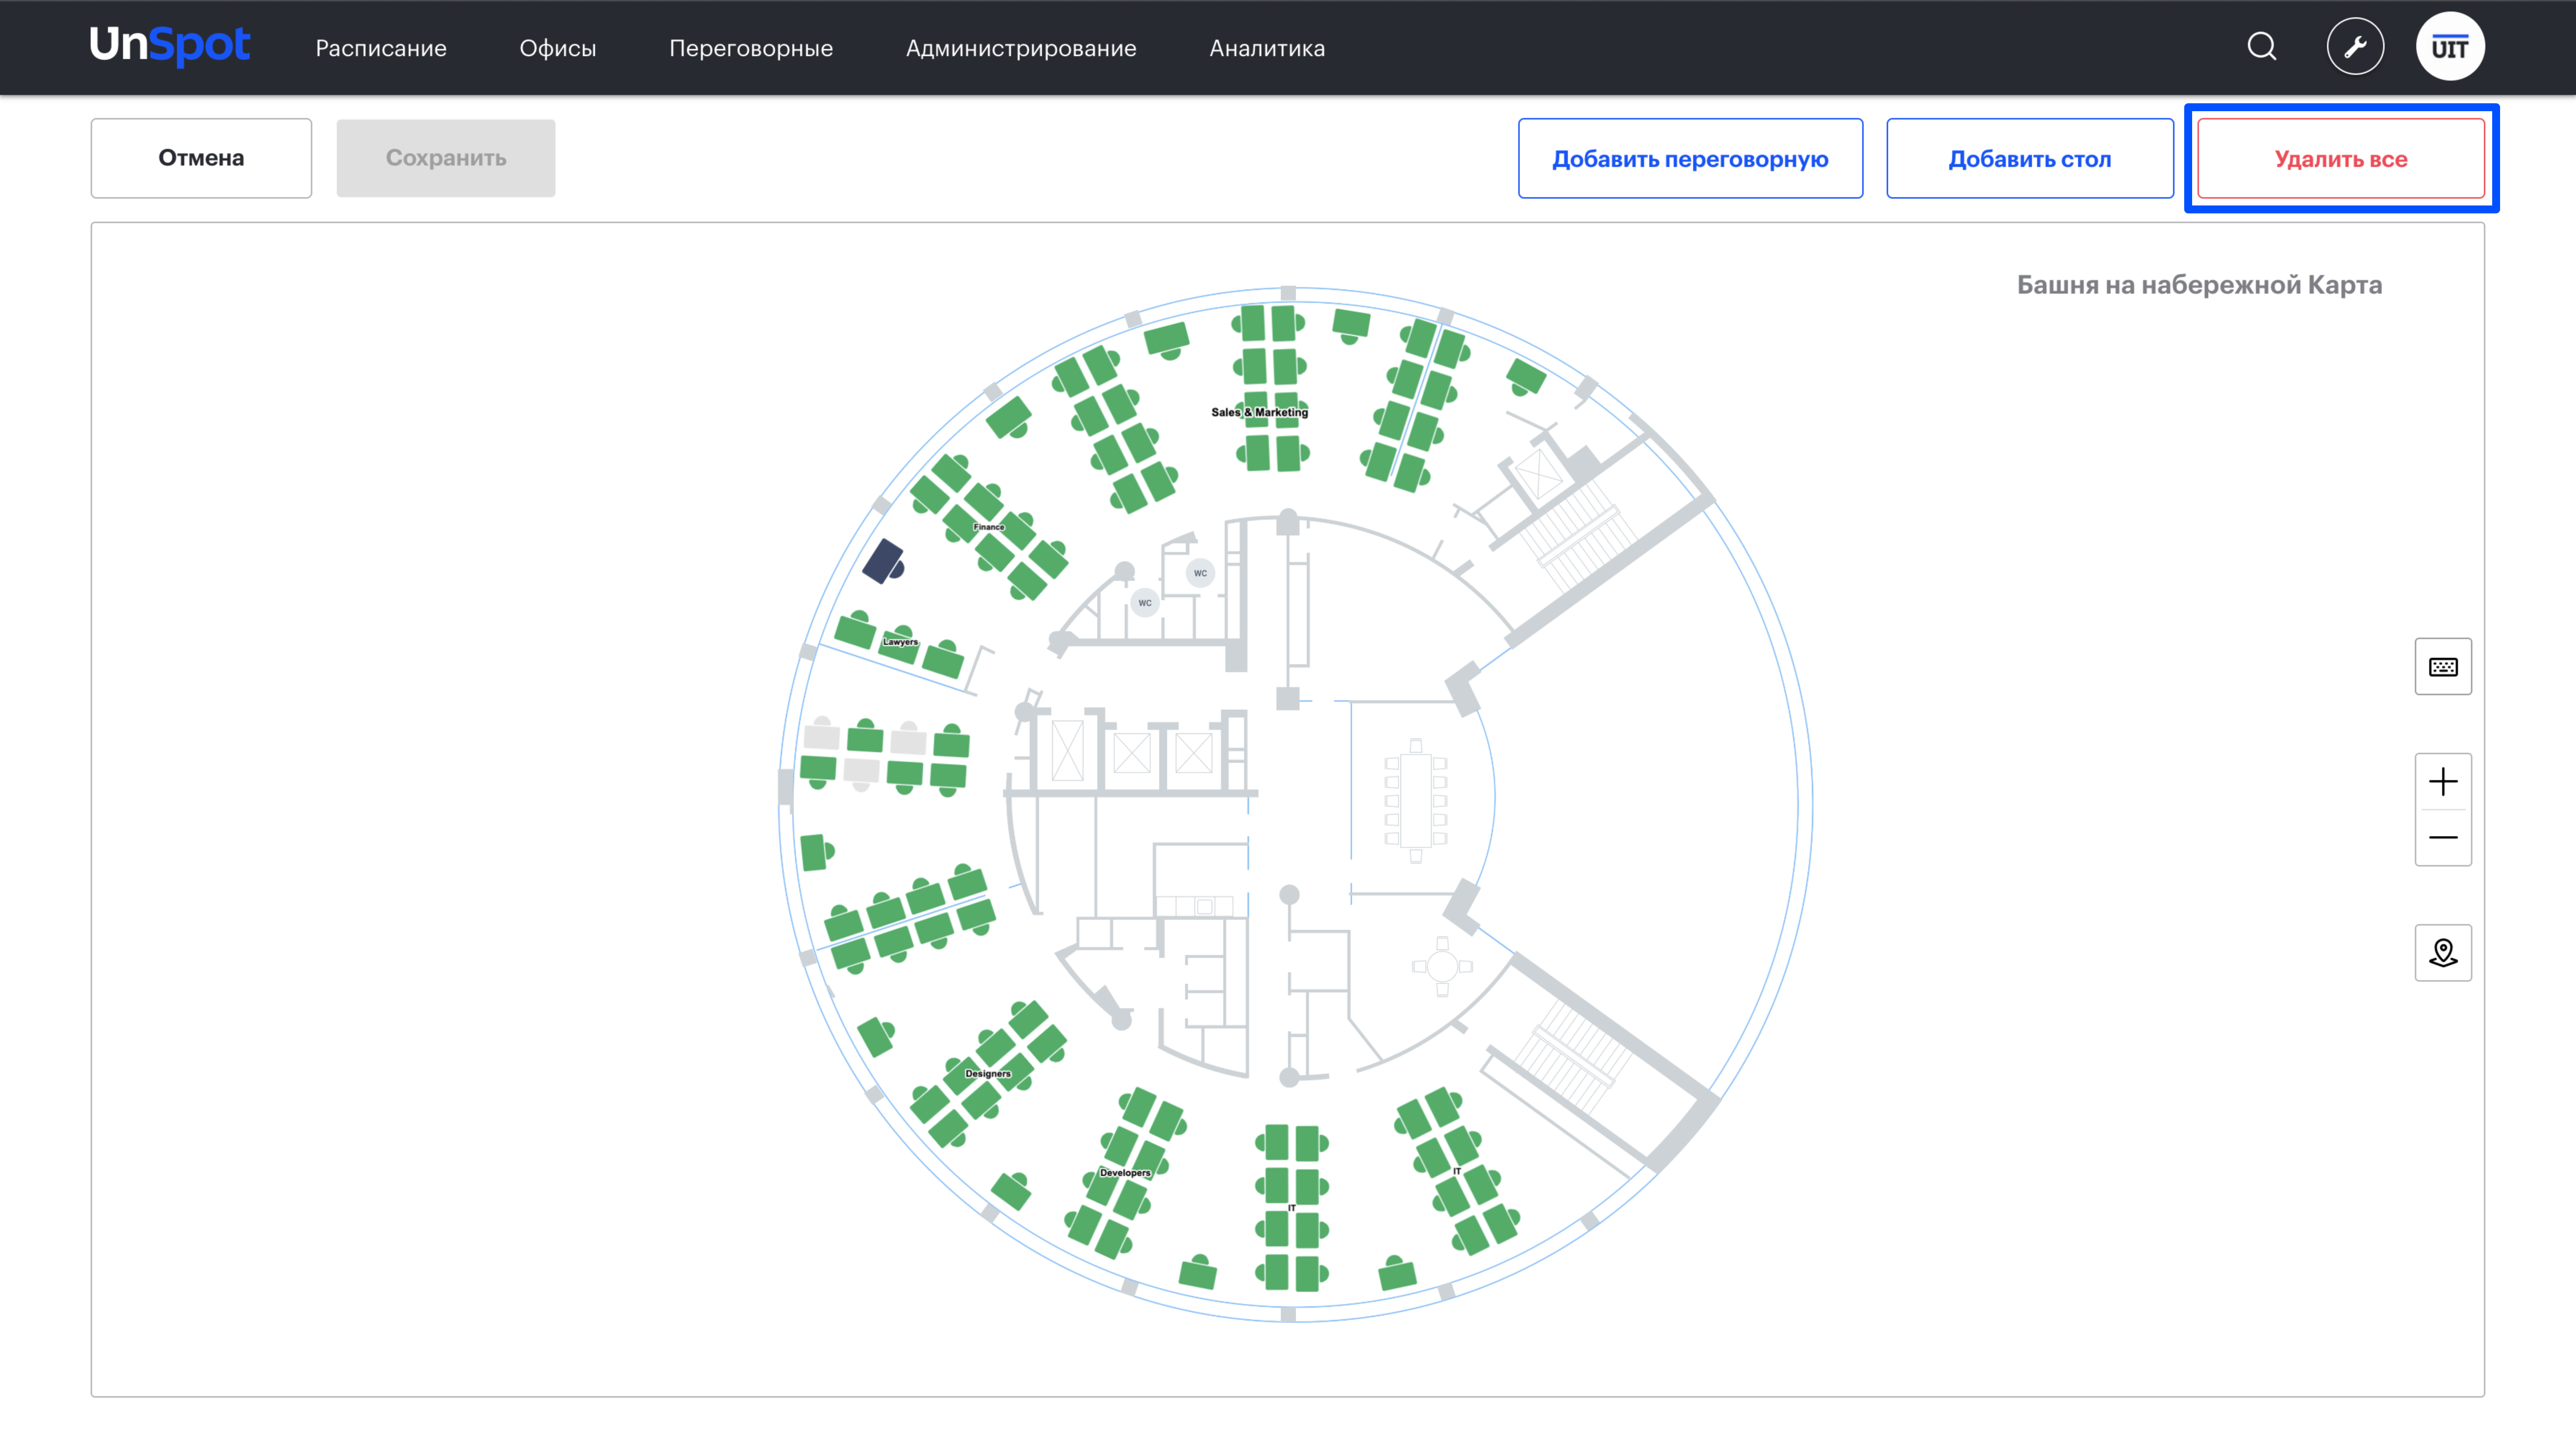The image size is (2576, 1448).
Task: Select the round table meeting room
Action: [1442, 966]
